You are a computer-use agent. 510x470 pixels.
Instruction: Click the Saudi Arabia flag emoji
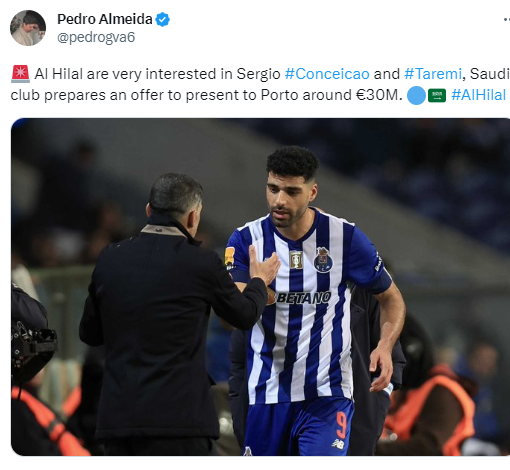coord(437,96)
